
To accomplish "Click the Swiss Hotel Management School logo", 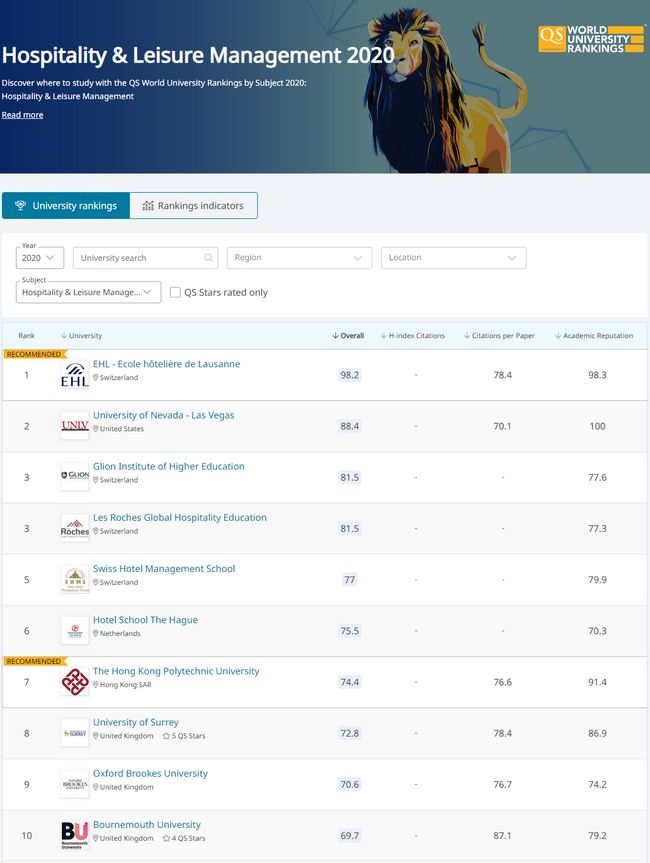I will click(x=75, y=580).
